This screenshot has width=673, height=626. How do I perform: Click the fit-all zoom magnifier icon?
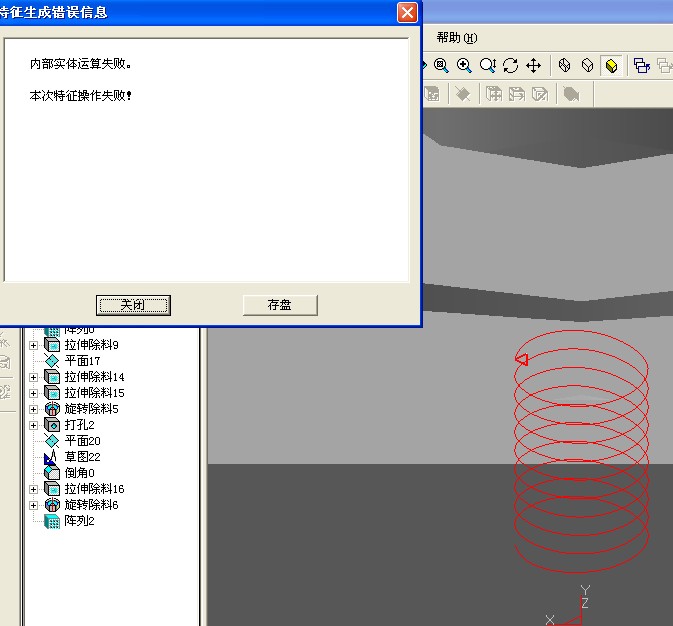pyautogui.click(x=441, y=66)
